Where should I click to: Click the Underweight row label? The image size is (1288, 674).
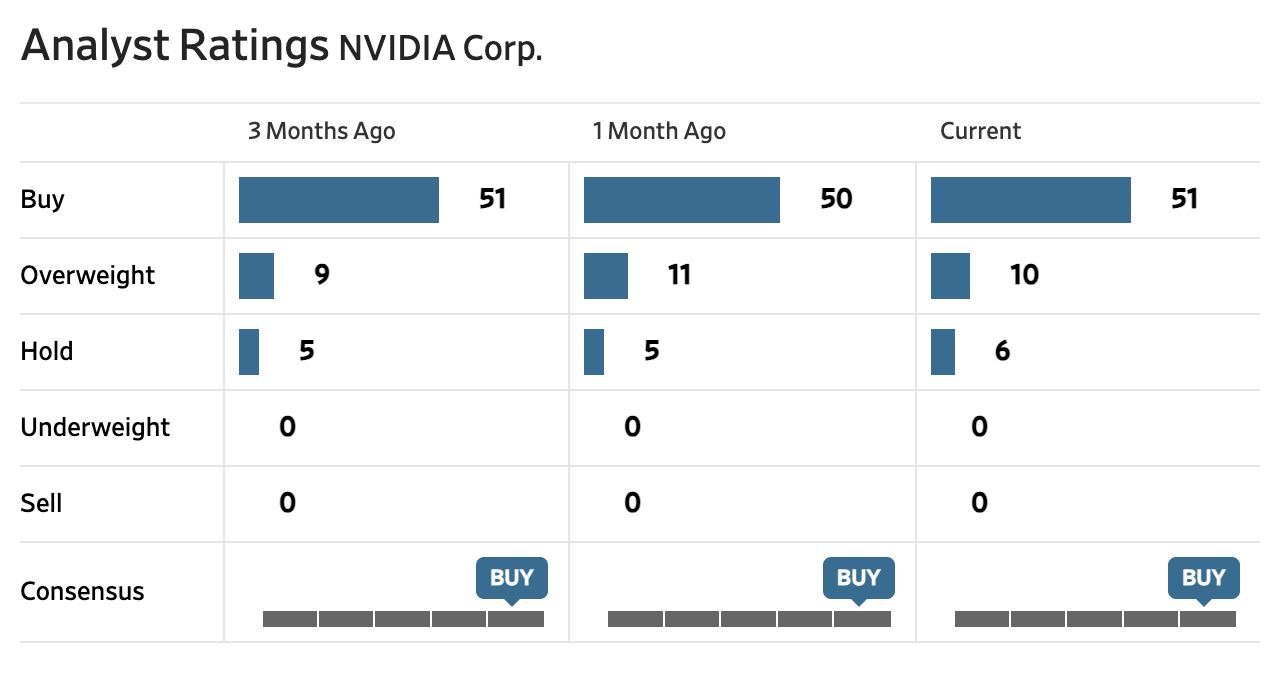(95, 428)
